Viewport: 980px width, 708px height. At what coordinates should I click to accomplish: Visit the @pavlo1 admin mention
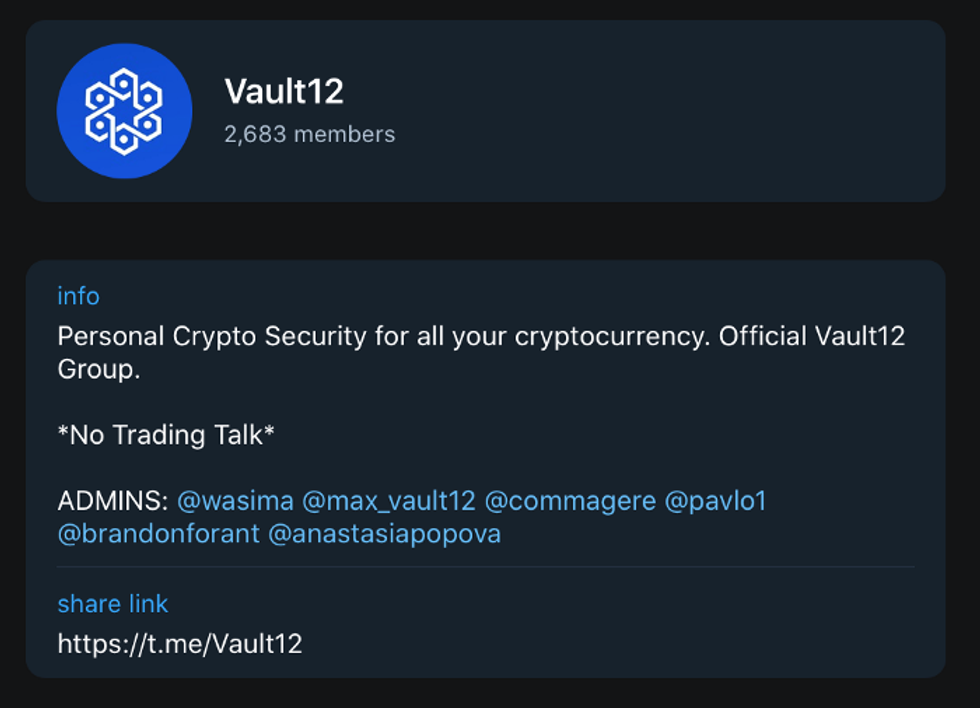pyautogui.click(x=715, y=501)
